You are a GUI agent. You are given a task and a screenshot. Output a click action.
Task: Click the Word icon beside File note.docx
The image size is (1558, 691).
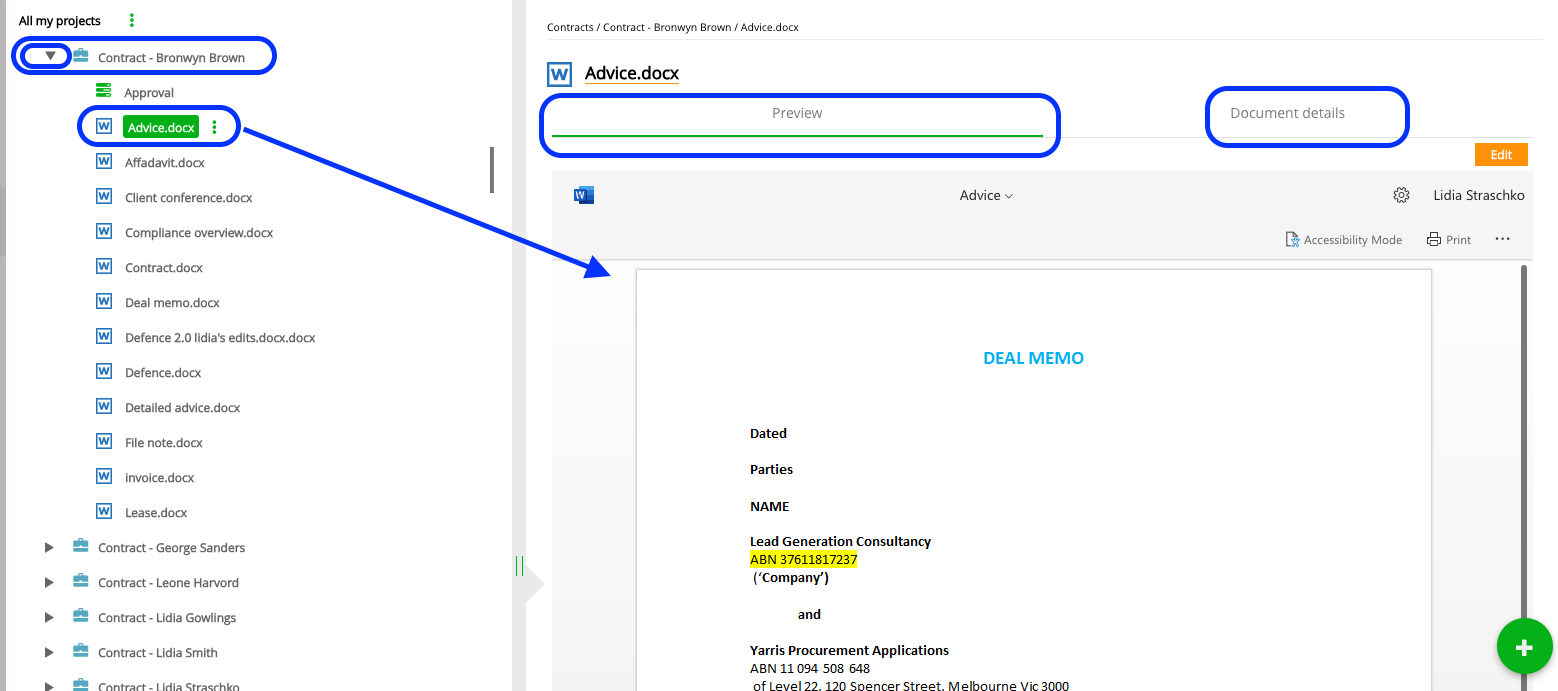pos(103,441)
